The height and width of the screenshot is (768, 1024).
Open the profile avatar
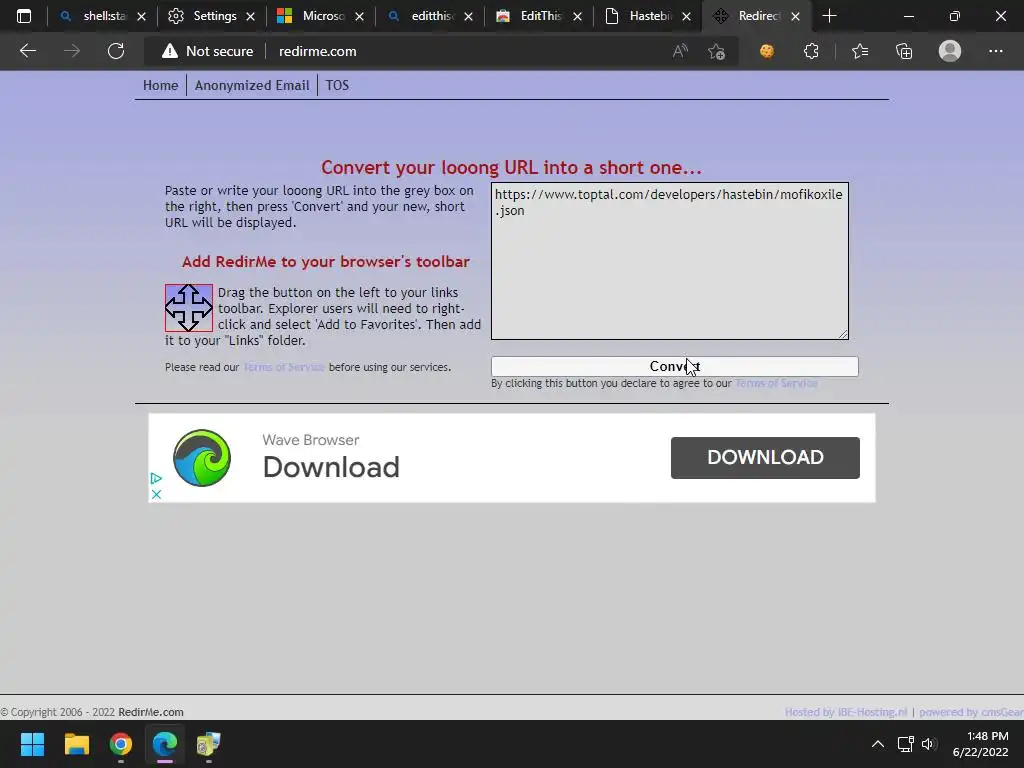[950, 51]
